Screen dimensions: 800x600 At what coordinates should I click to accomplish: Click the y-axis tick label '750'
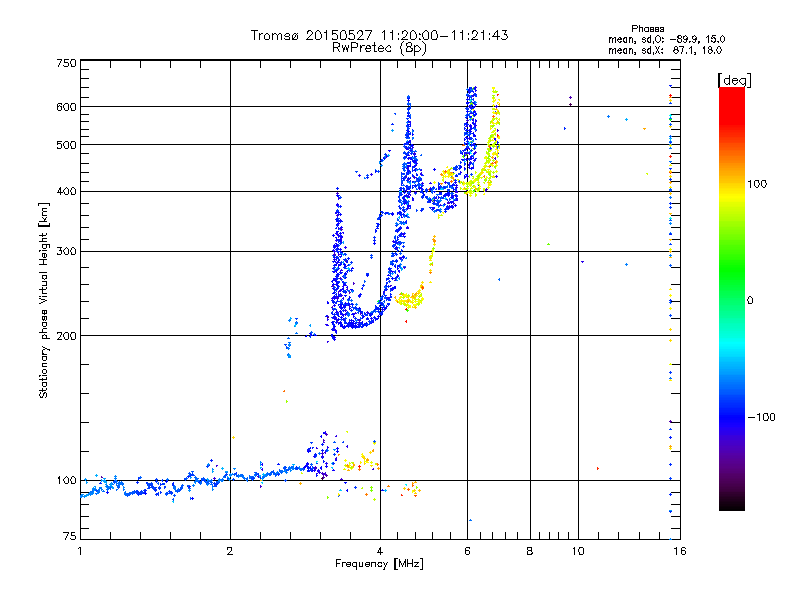tap(67, 63)
